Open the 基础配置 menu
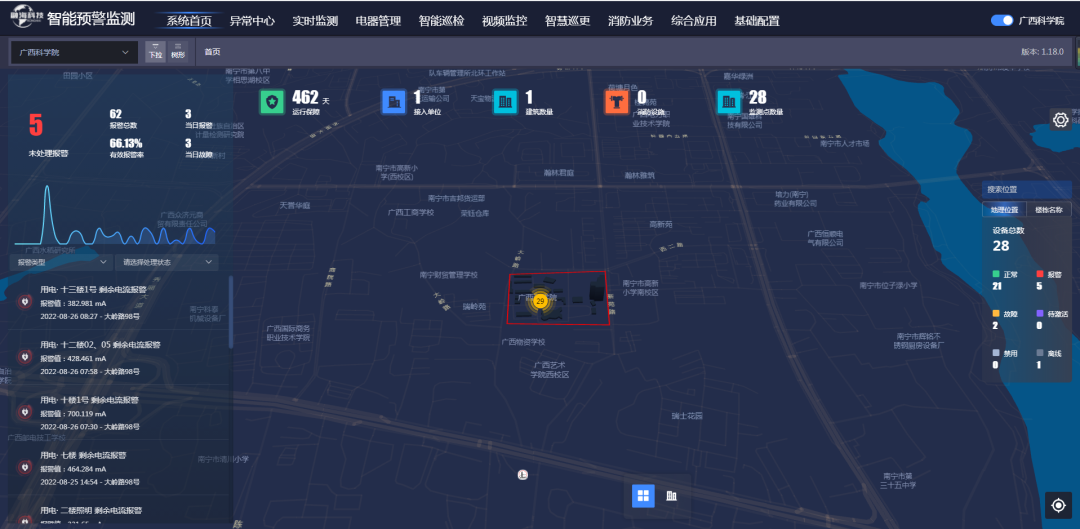 (757, 21)
